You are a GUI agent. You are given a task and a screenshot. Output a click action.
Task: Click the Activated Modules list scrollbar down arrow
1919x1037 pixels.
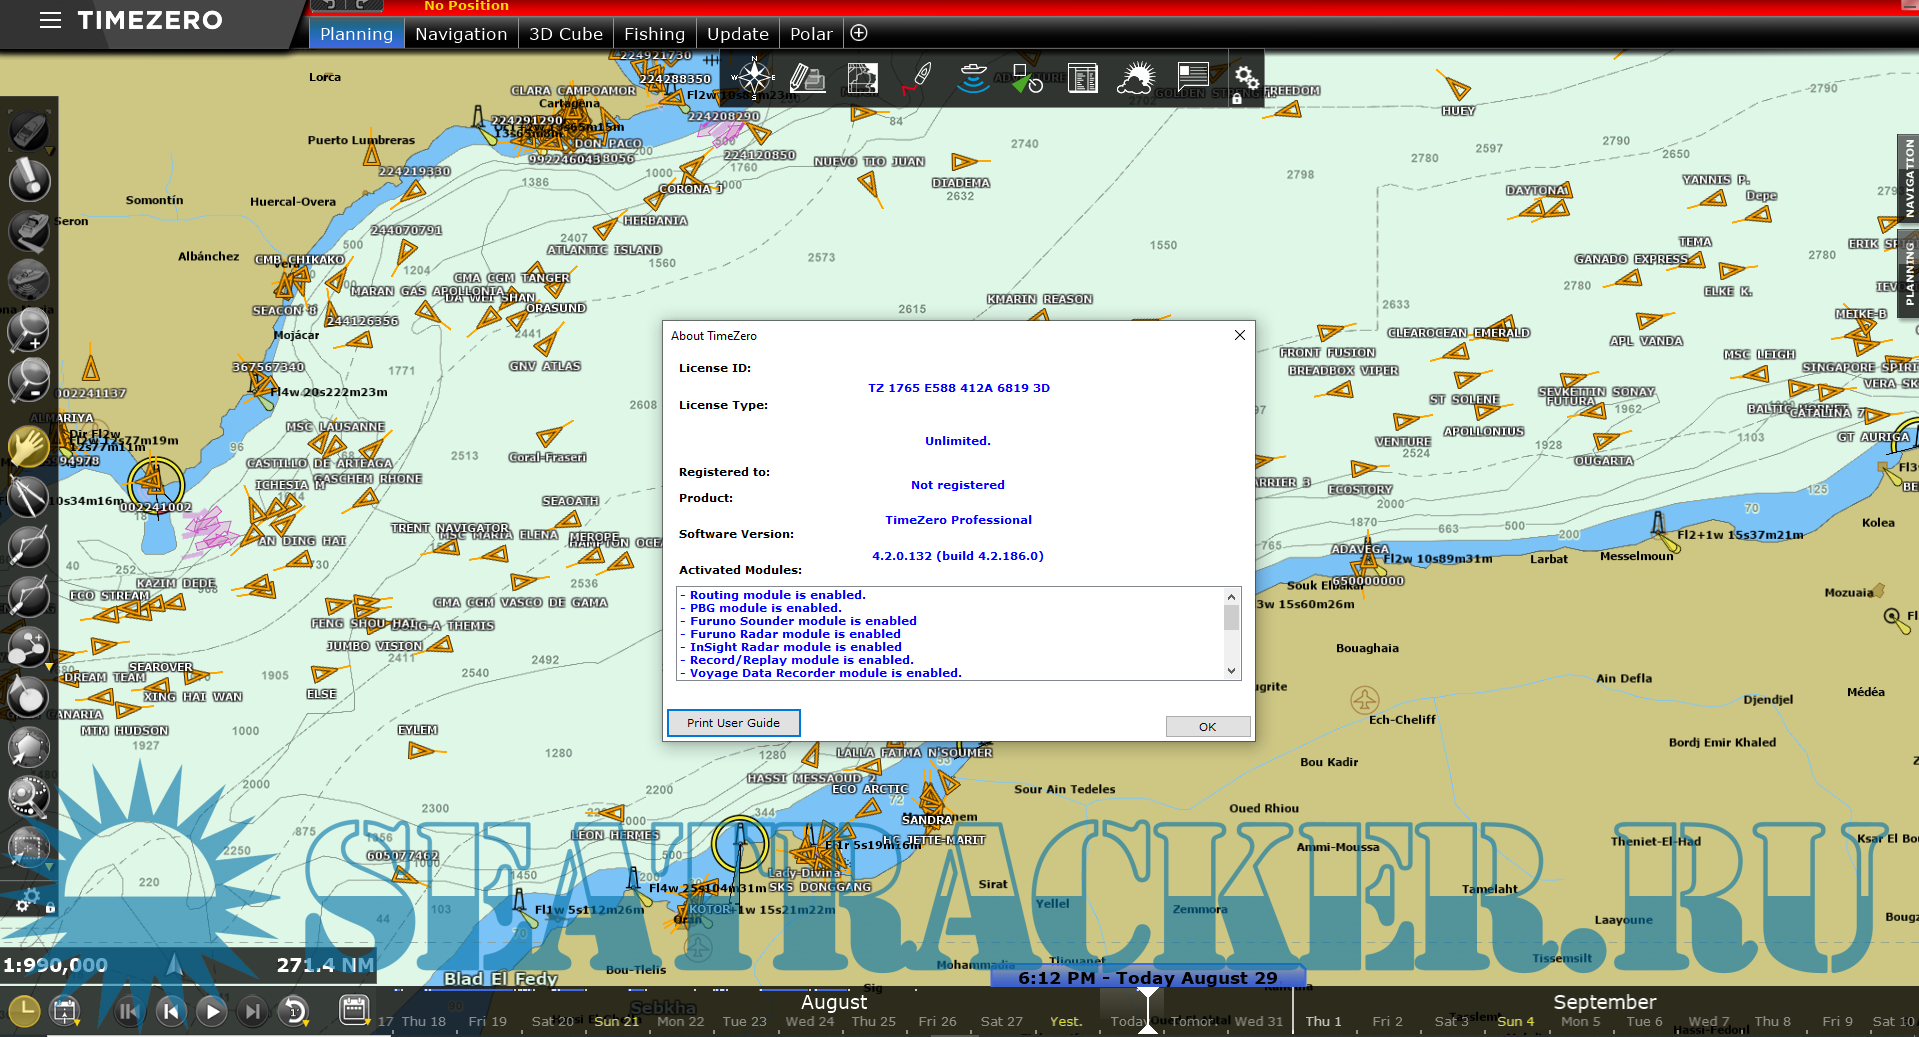pyautogui.click(x=1231, y=671)
